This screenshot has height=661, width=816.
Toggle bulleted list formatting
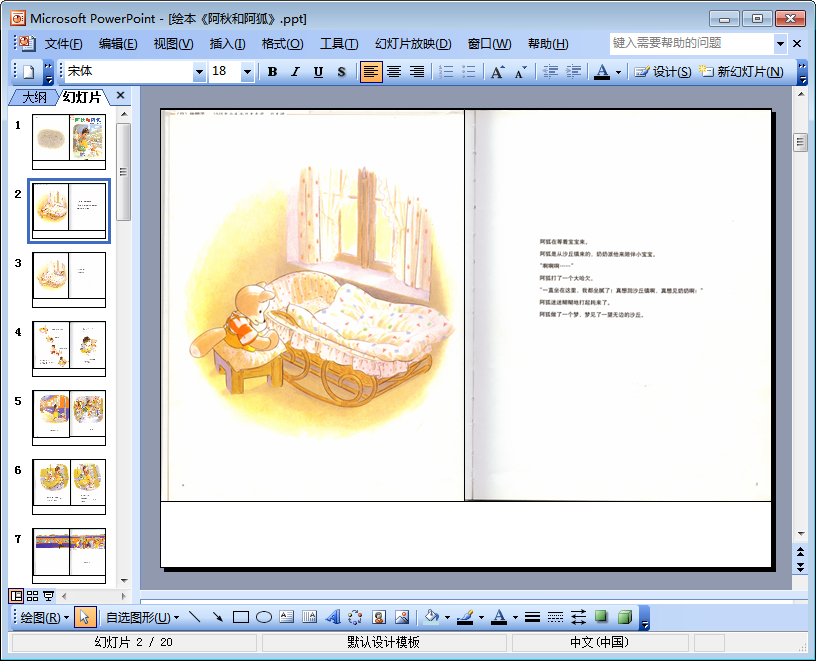pos(469,72)
